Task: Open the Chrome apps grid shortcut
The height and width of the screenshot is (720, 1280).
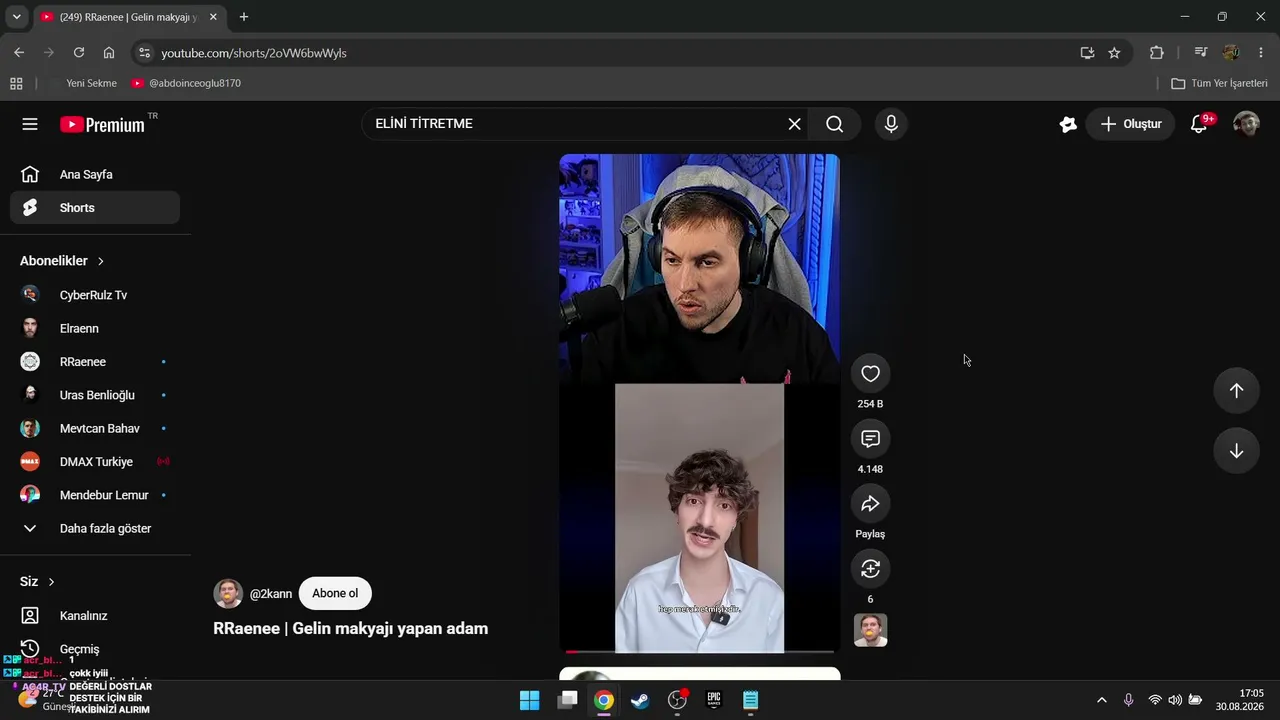Action: (16, 83)
